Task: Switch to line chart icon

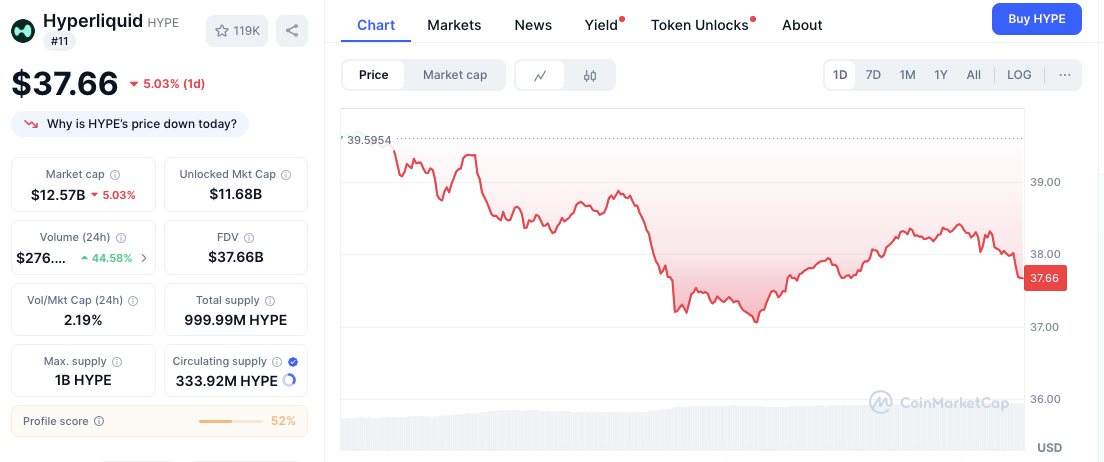Action: click(540, 75)
